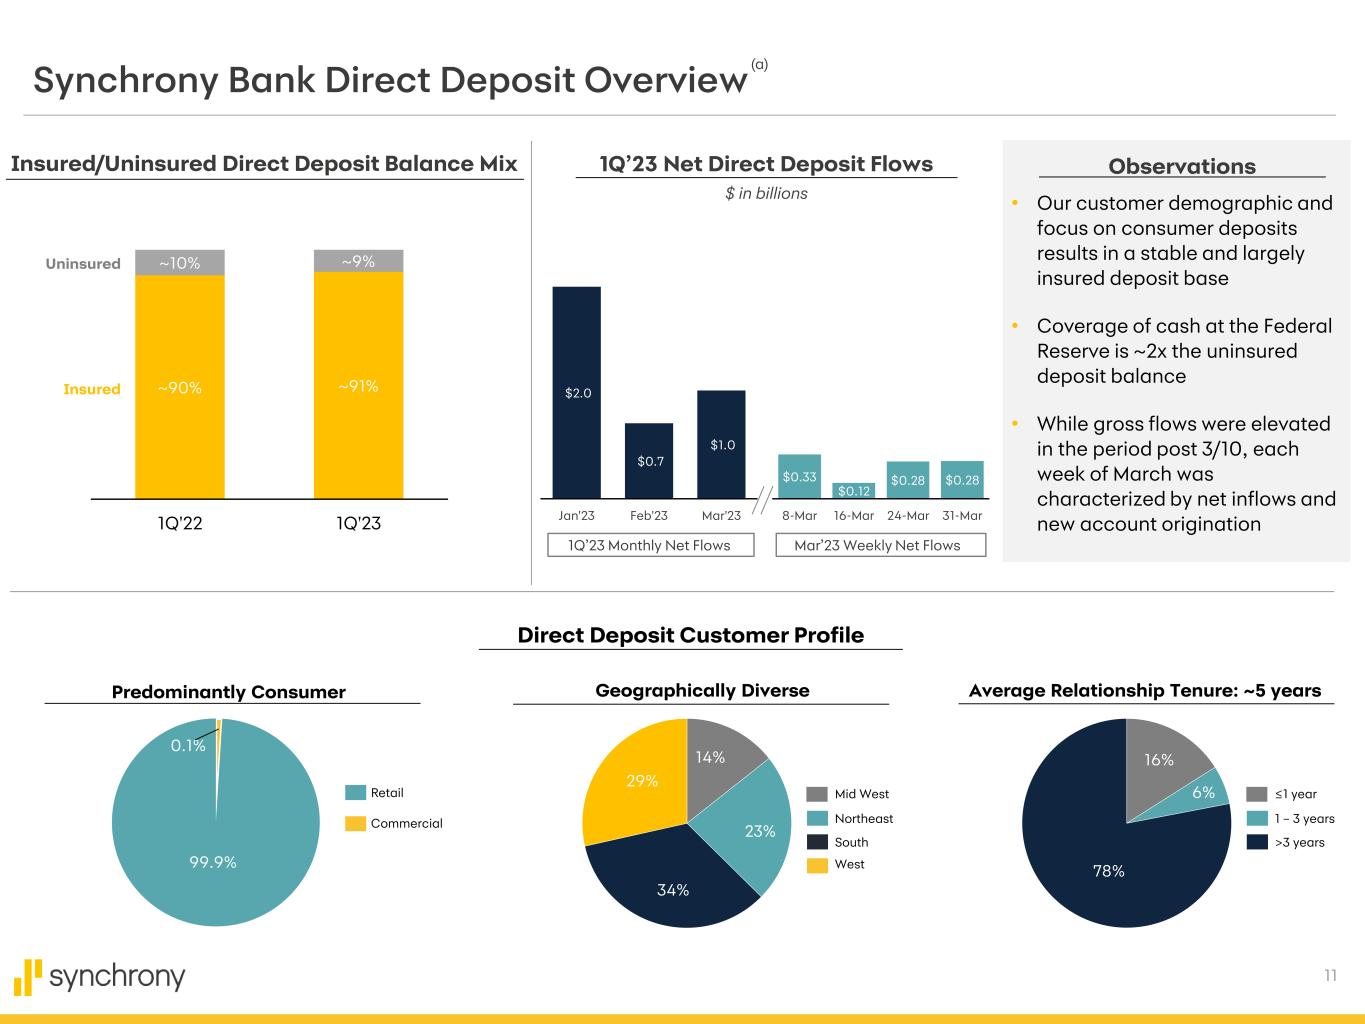The height and width of the screenshot is (1024, 1365).
Task: Select the >3 years legend swatch
Action: pyautogui.click(x=1257, y=842)
